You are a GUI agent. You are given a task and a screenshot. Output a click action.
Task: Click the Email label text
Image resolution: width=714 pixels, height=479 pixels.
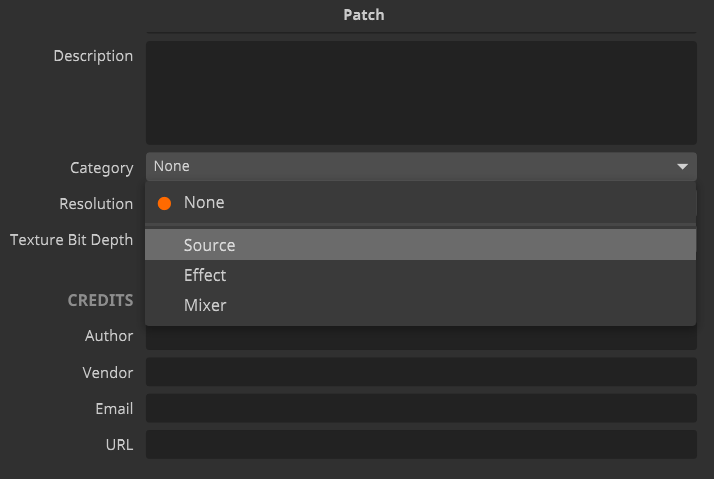click(x=114, y=409)
